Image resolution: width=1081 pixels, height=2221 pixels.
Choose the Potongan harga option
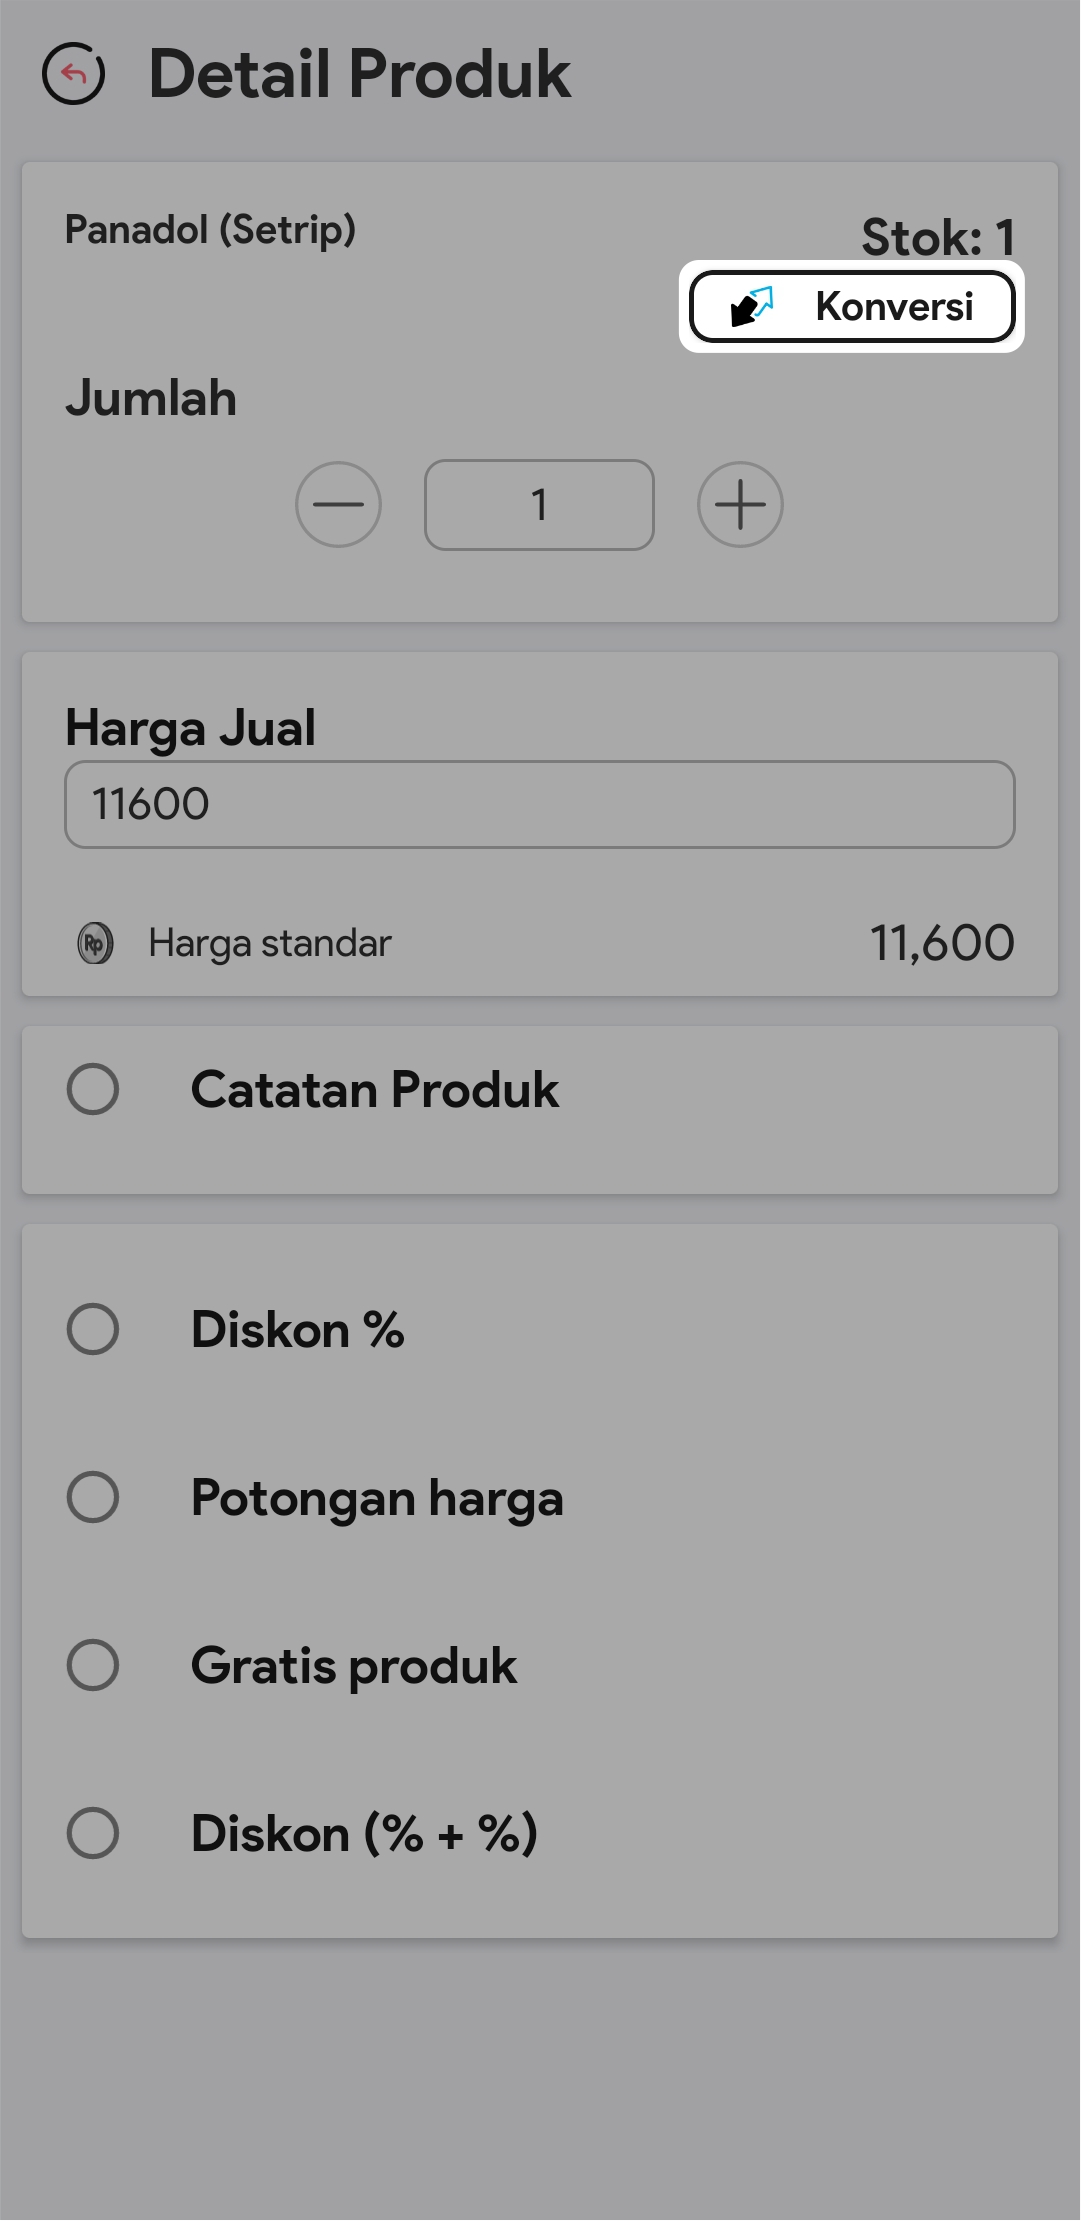[93, 1497]
